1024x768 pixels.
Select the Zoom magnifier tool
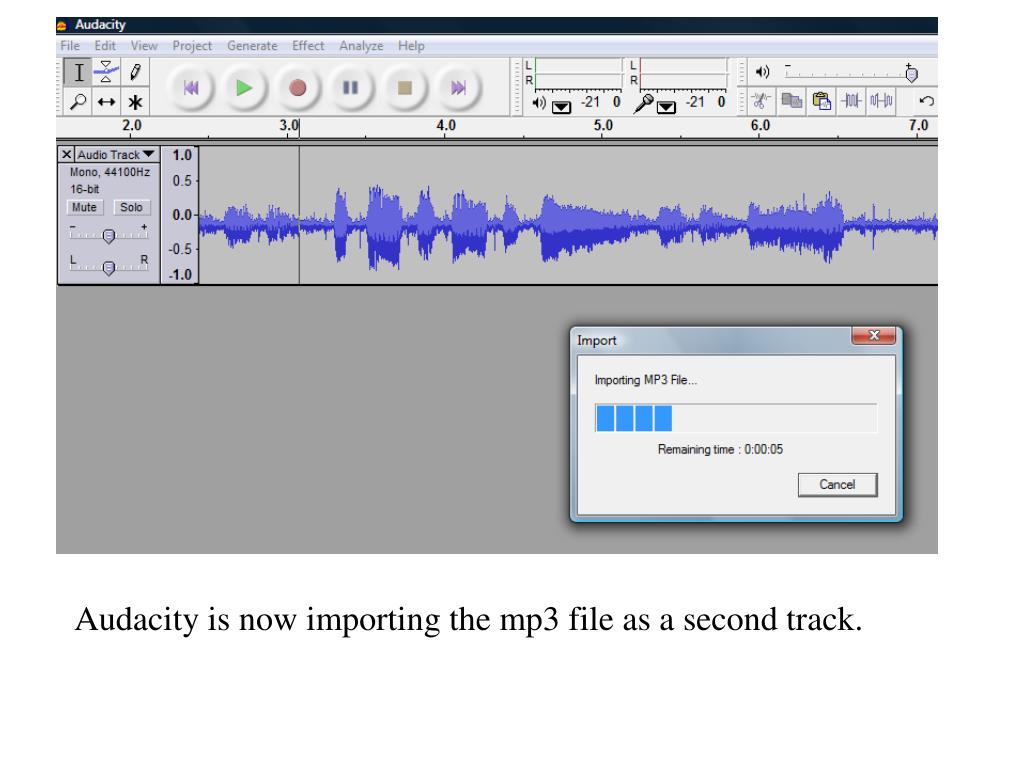point(78,101)
